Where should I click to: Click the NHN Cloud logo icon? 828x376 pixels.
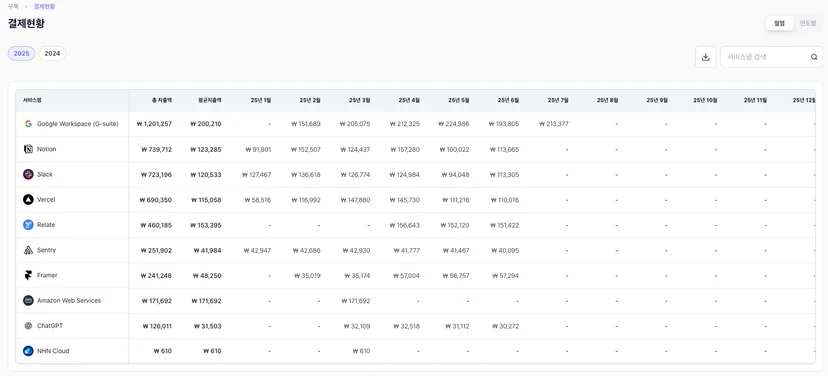[28, 351]
